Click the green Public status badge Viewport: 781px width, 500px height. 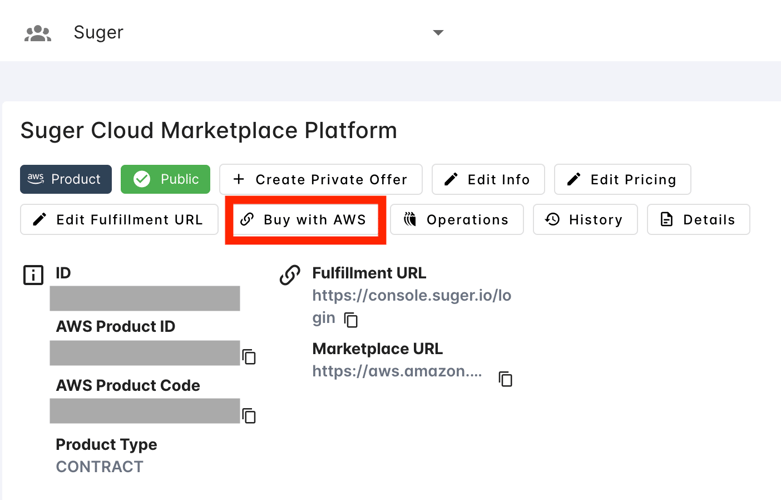[x=165, y=179]
